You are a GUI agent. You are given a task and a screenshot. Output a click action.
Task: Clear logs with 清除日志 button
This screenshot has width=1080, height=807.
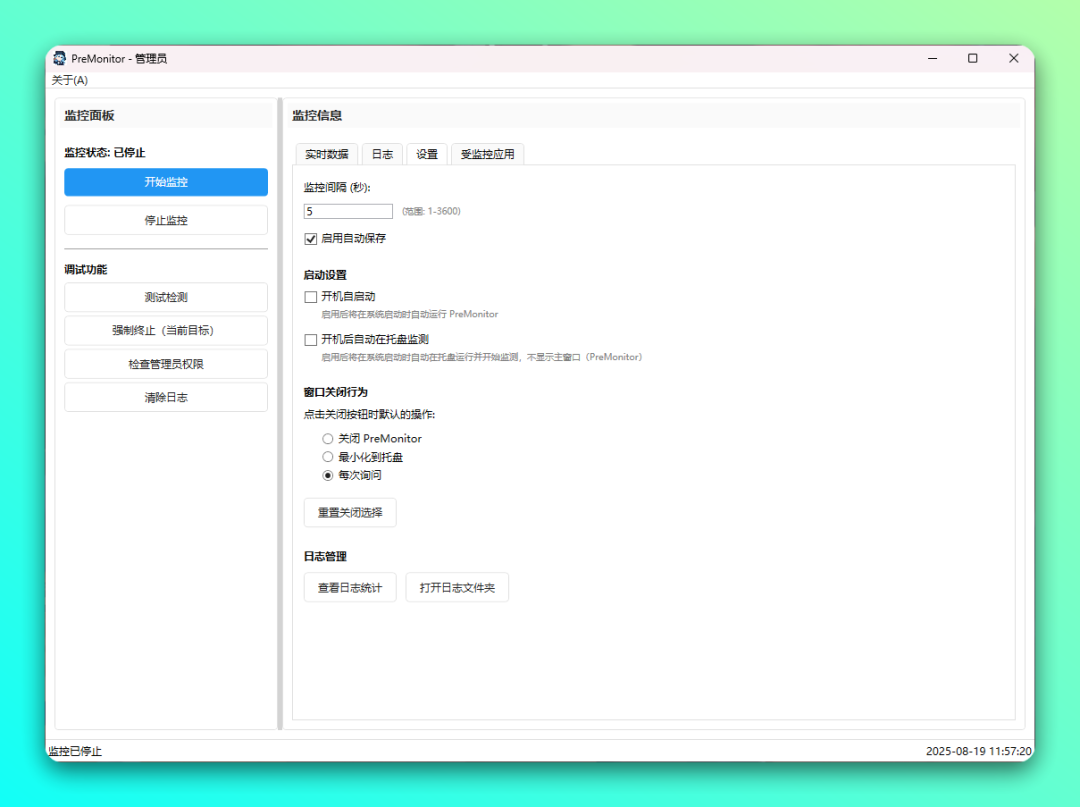166,397
